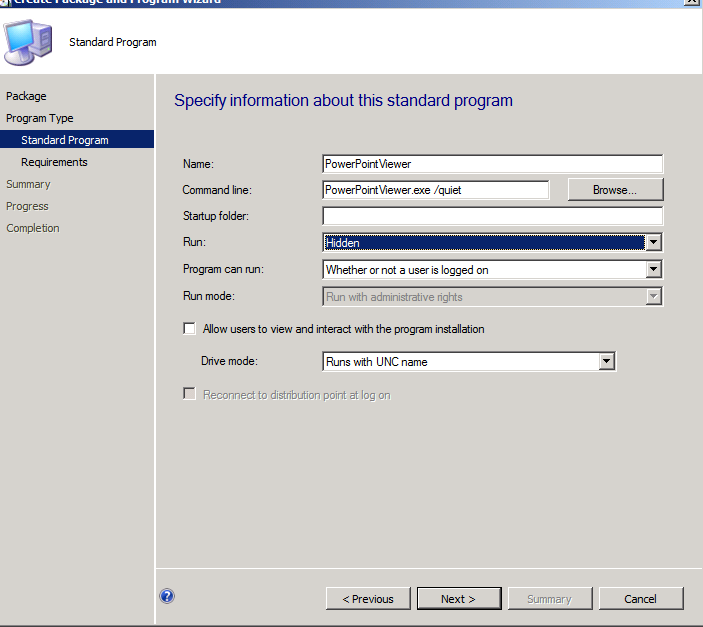Image resolution: width=703 pixels, height=627 pixels.
Task: Click the Program can run label
Action: point(223,269)
